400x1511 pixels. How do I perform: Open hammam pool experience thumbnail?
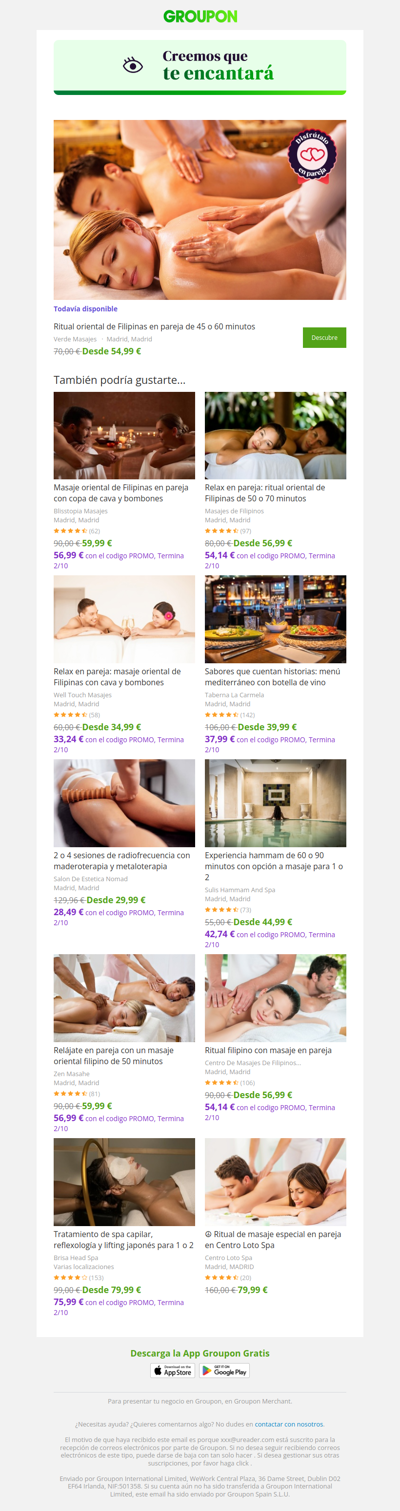pos(276,803)
